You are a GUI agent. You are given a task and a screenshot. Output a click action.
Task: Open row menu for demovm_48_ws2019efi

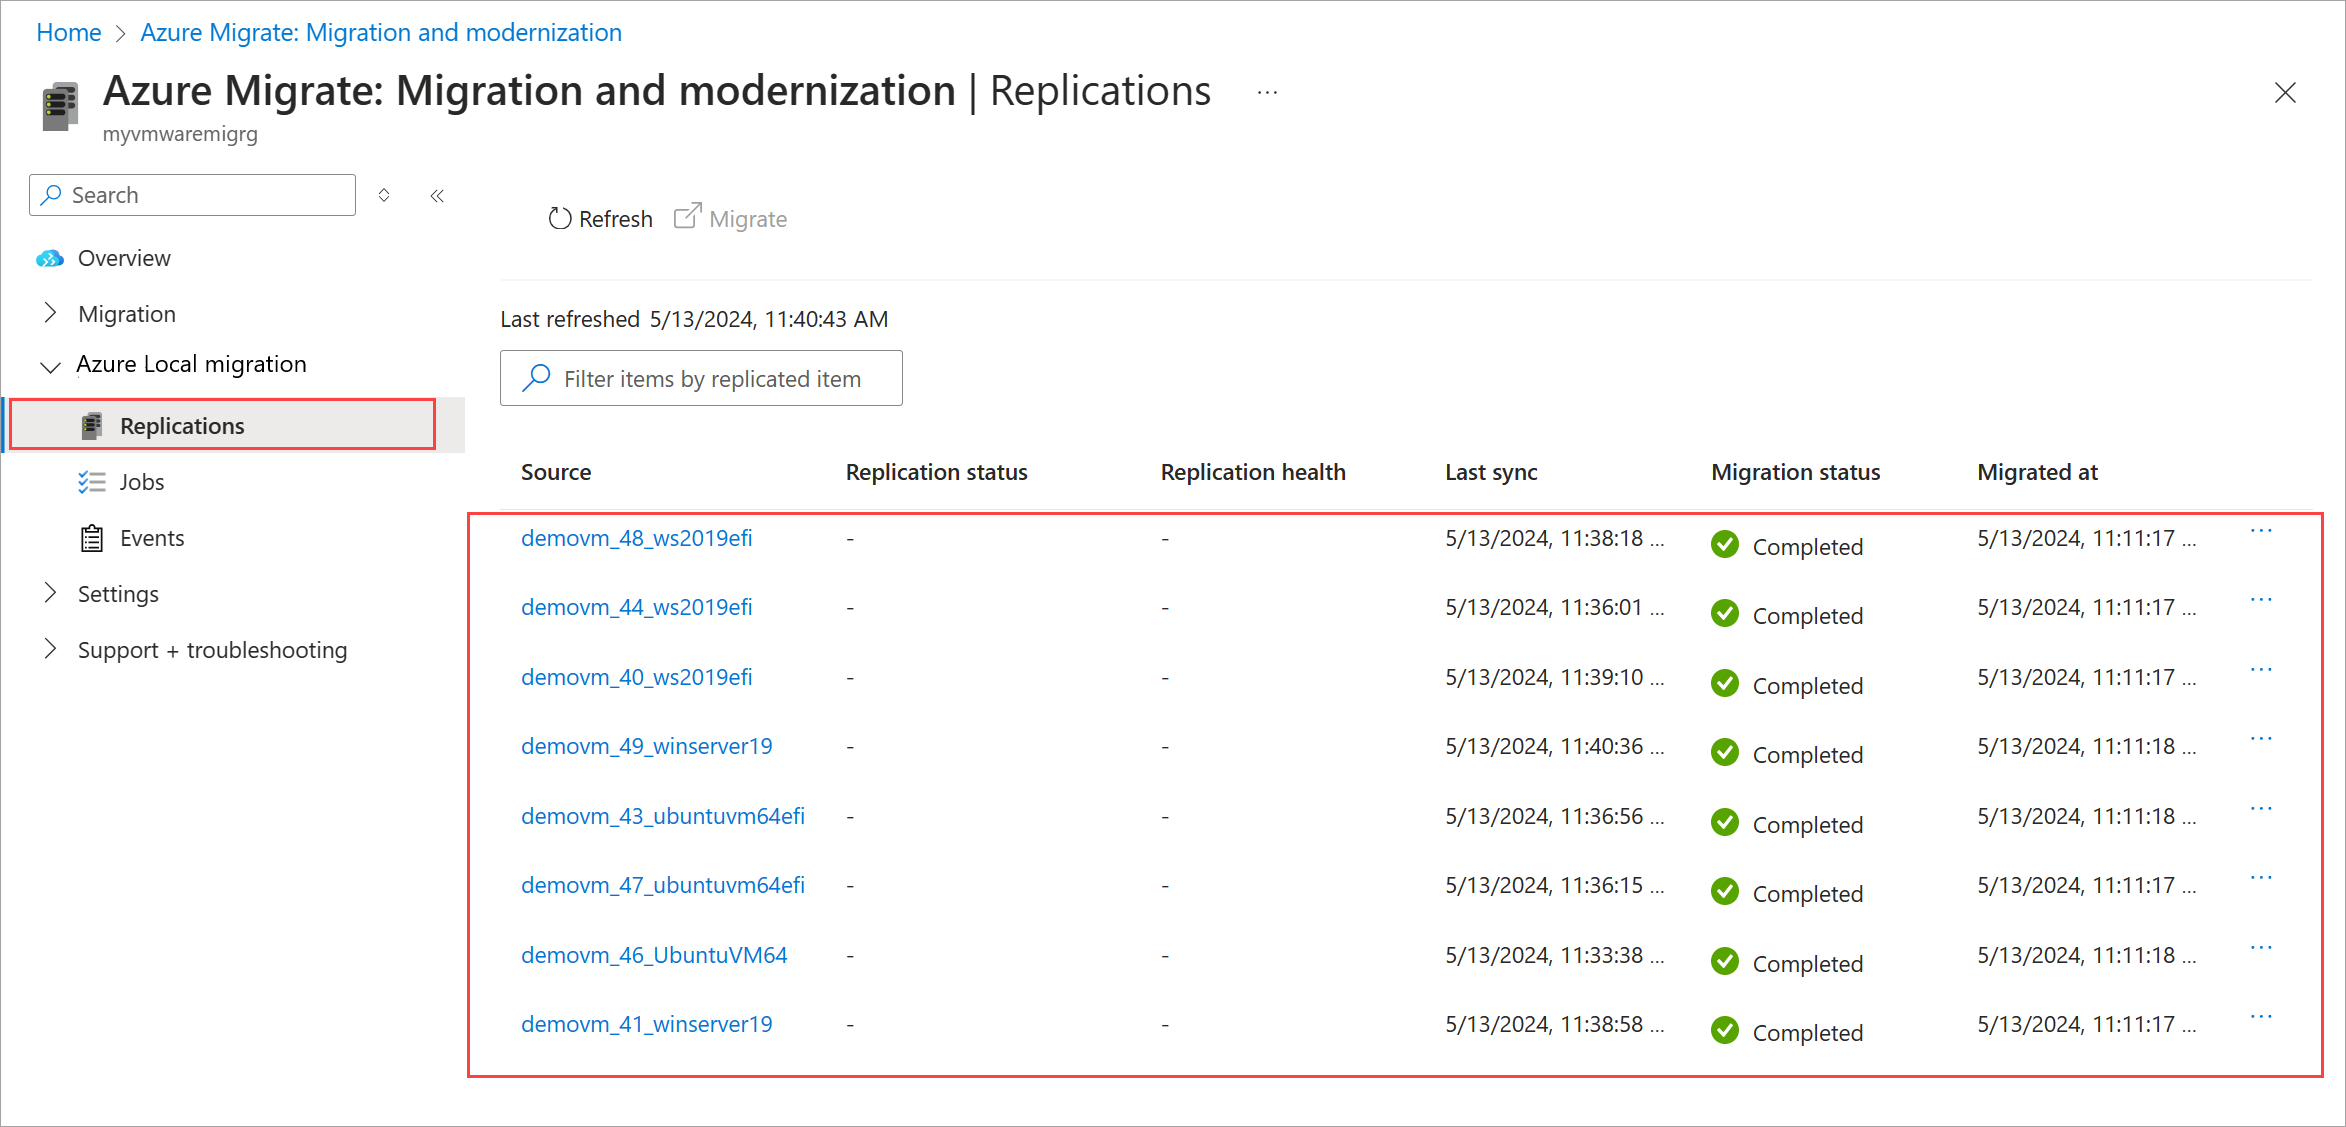point(2261,531)
